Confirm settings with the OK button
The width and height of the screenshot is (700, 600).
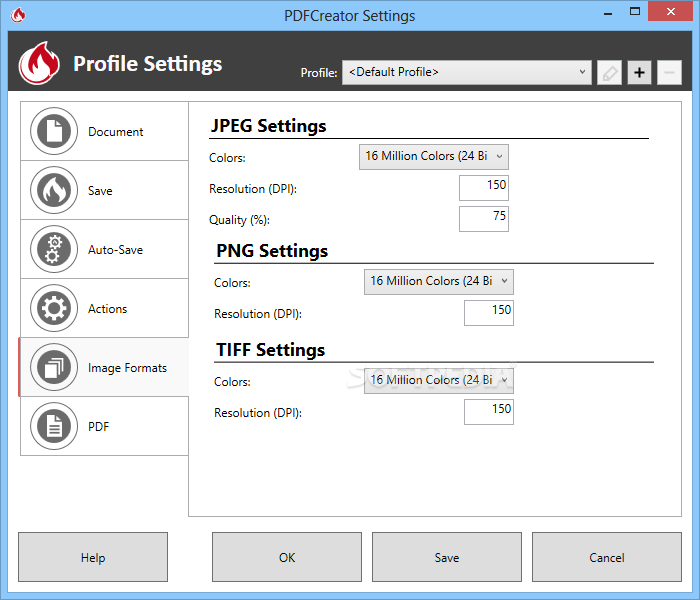pyautogui.click(x=287, y=557)
